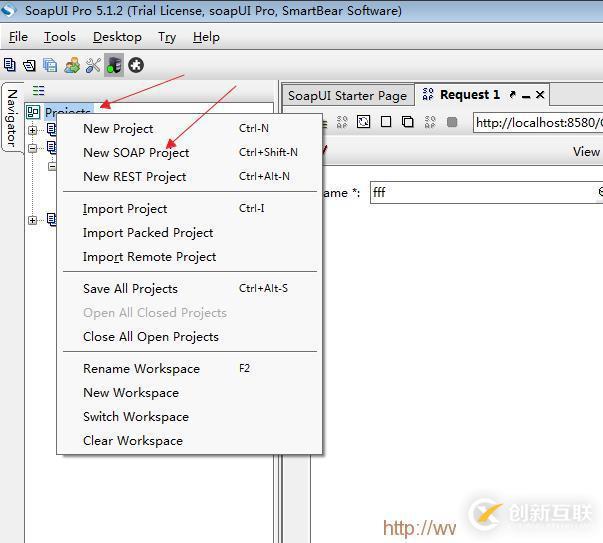This screenshot has width=603, height=543.
Task: Click Save All Projects menu item
Action: pyautogui.click(x=189, y=289)
